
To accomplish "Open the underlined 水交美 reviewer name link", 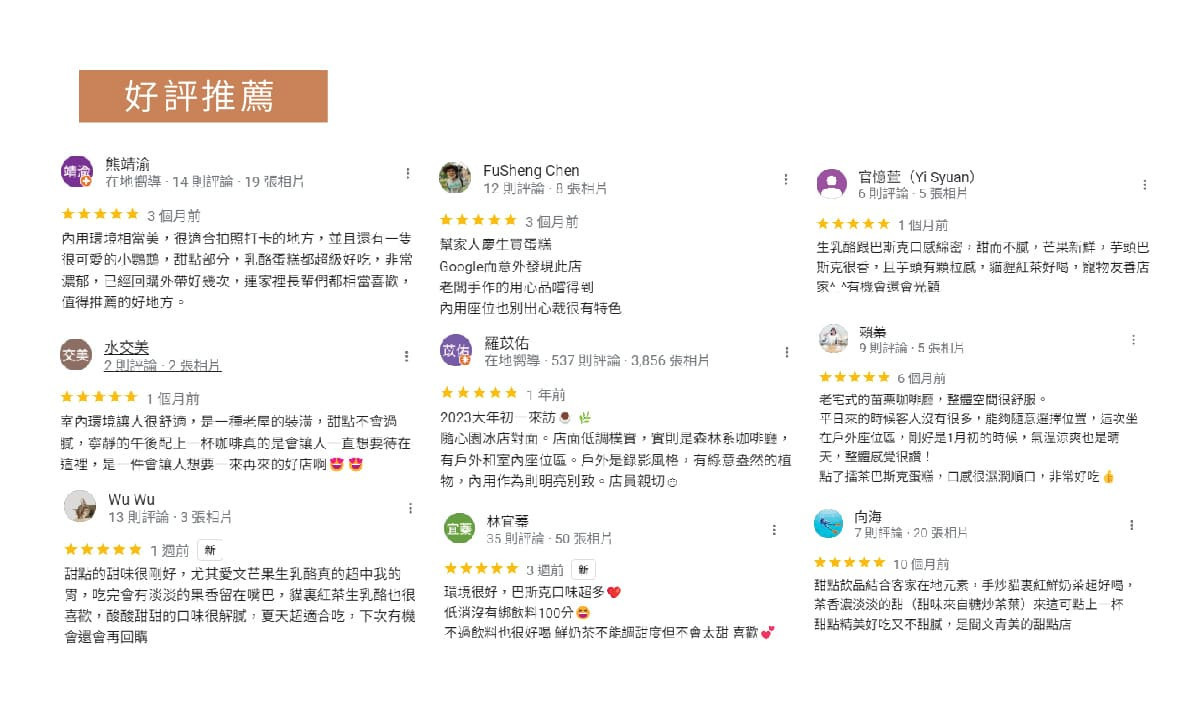I will (x=126, y=347).
